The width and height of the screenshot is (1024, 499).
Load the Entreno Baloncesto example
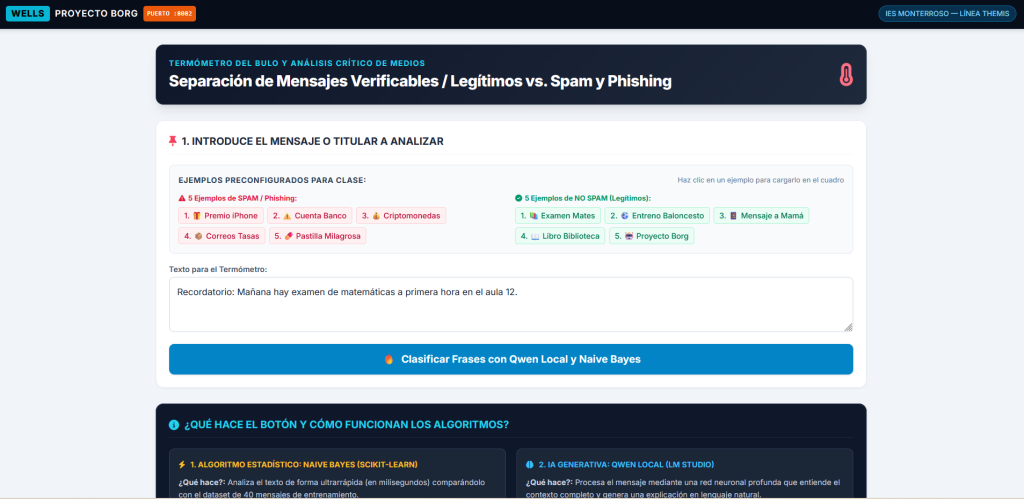pos(657,216)
